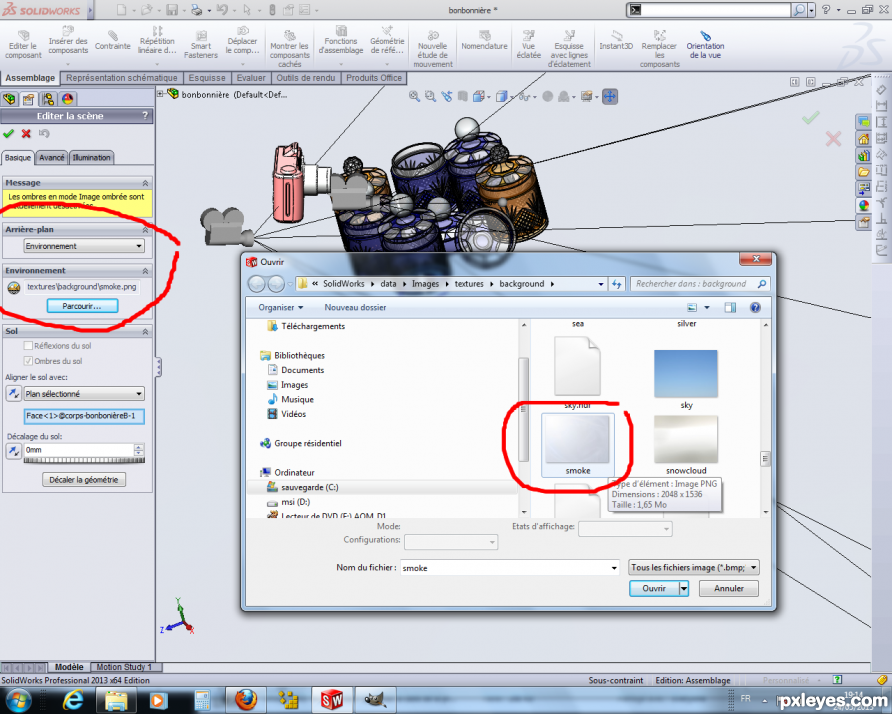892x714 pixels.
Task: Open Windows Start menu
Action: pyautogui.click(x=18, y=699)
